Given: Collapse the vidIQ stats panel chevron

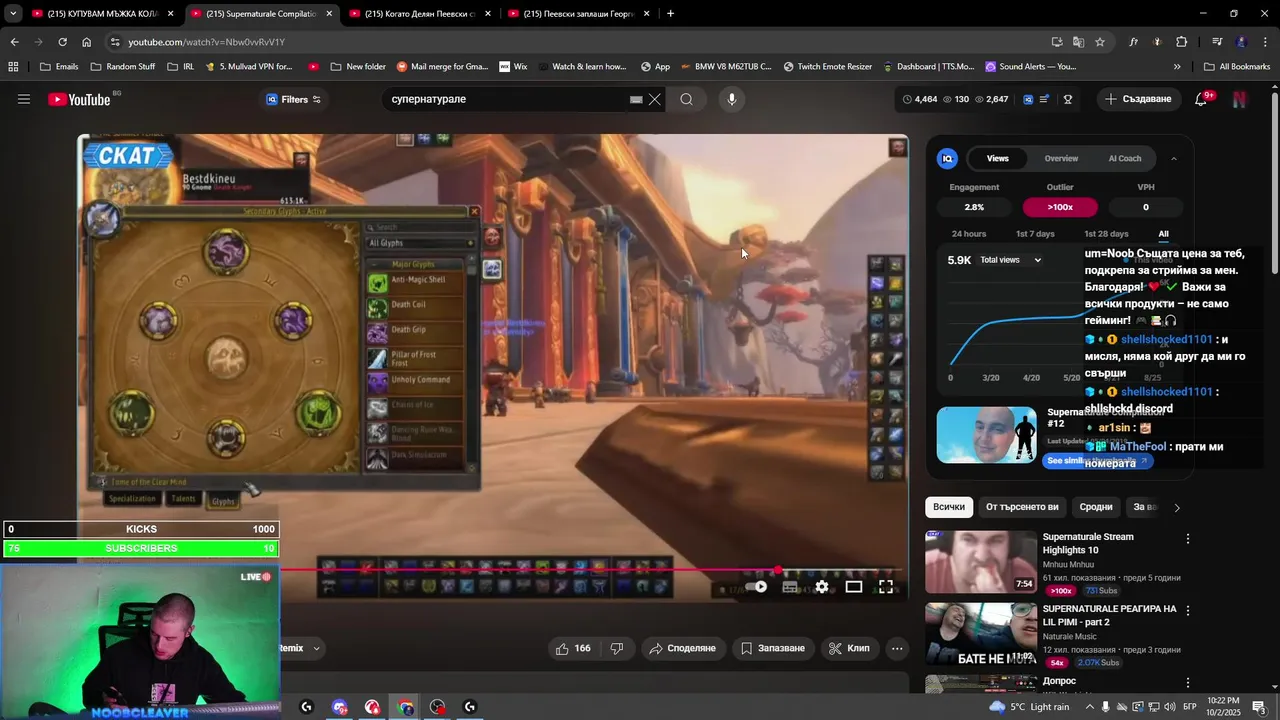Looking at the screenshot, I should click(x=1174, y=158).
